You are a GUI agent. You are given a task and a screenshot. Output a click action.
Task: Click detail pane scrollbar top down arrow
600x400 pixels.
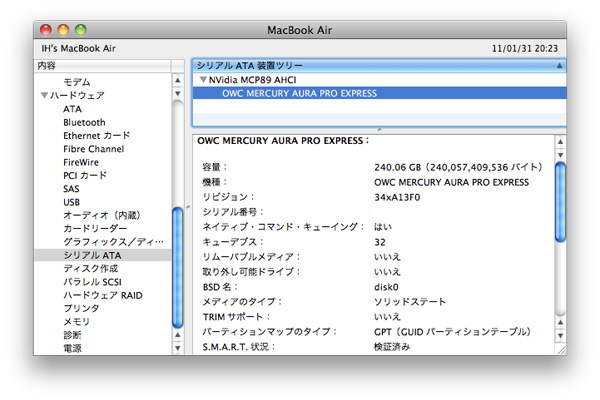(560, 155)
